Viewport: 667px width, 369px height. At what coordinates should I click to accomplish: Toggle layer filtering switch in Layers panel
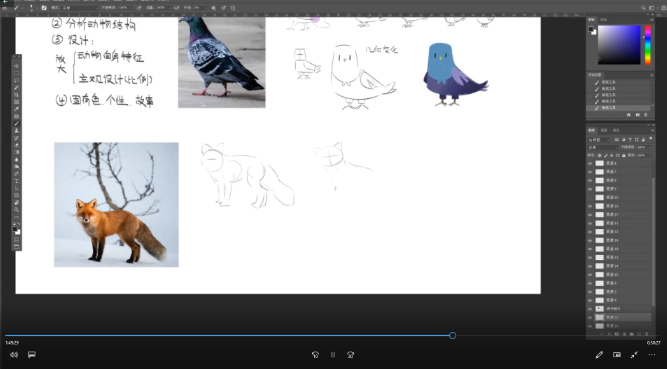[x=651, y=139]
